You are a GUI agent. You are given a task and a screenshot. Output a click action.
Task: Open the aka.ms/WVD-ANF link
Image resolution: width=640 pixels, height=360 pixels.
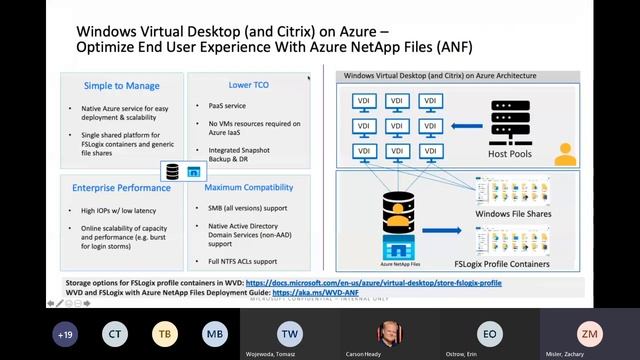(x=316, y=293)
